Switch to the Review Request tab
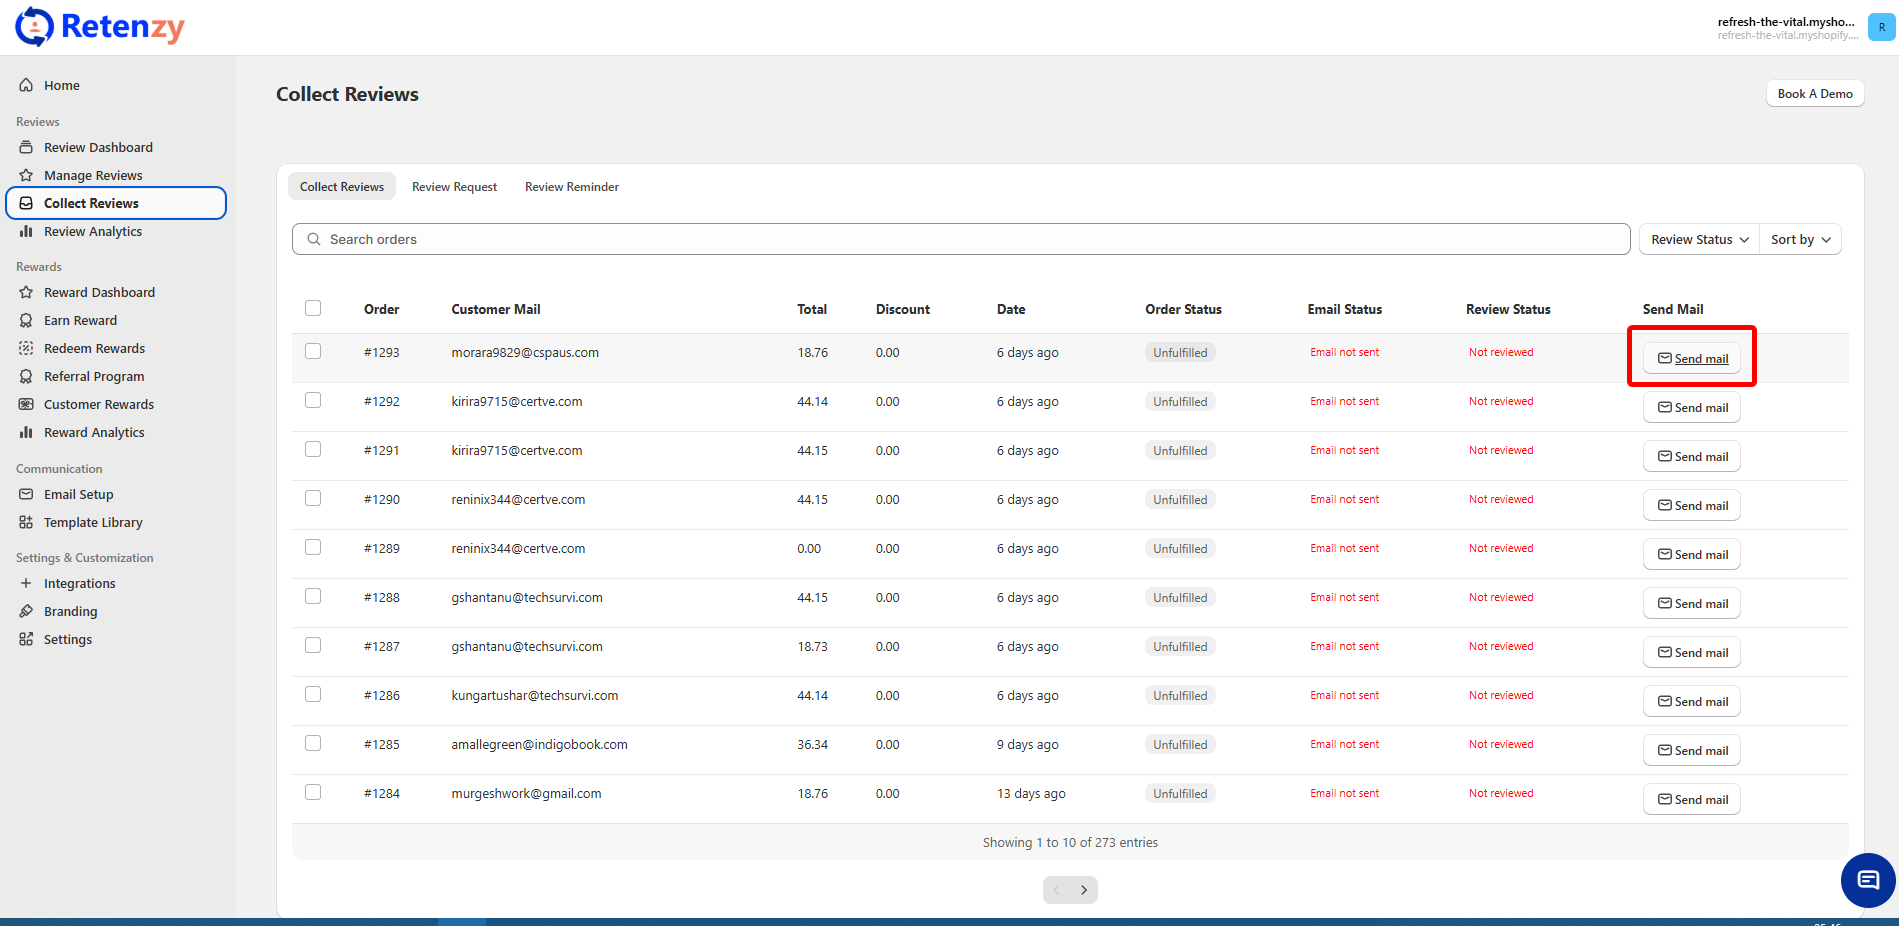 (x=454, y=187)
